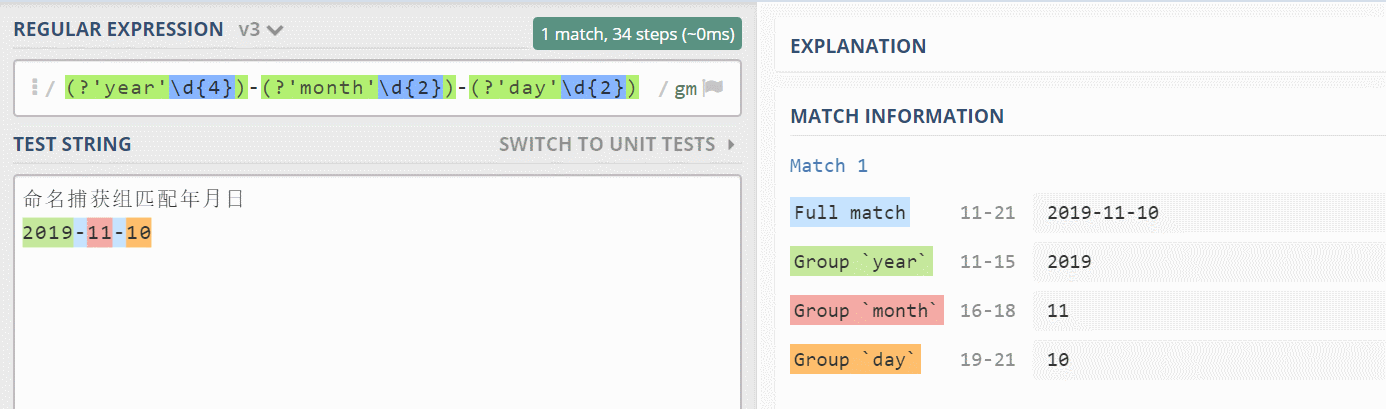The image size is (1386, 409).
Task: Collapse the Match Information section
Action: [896, 116]
